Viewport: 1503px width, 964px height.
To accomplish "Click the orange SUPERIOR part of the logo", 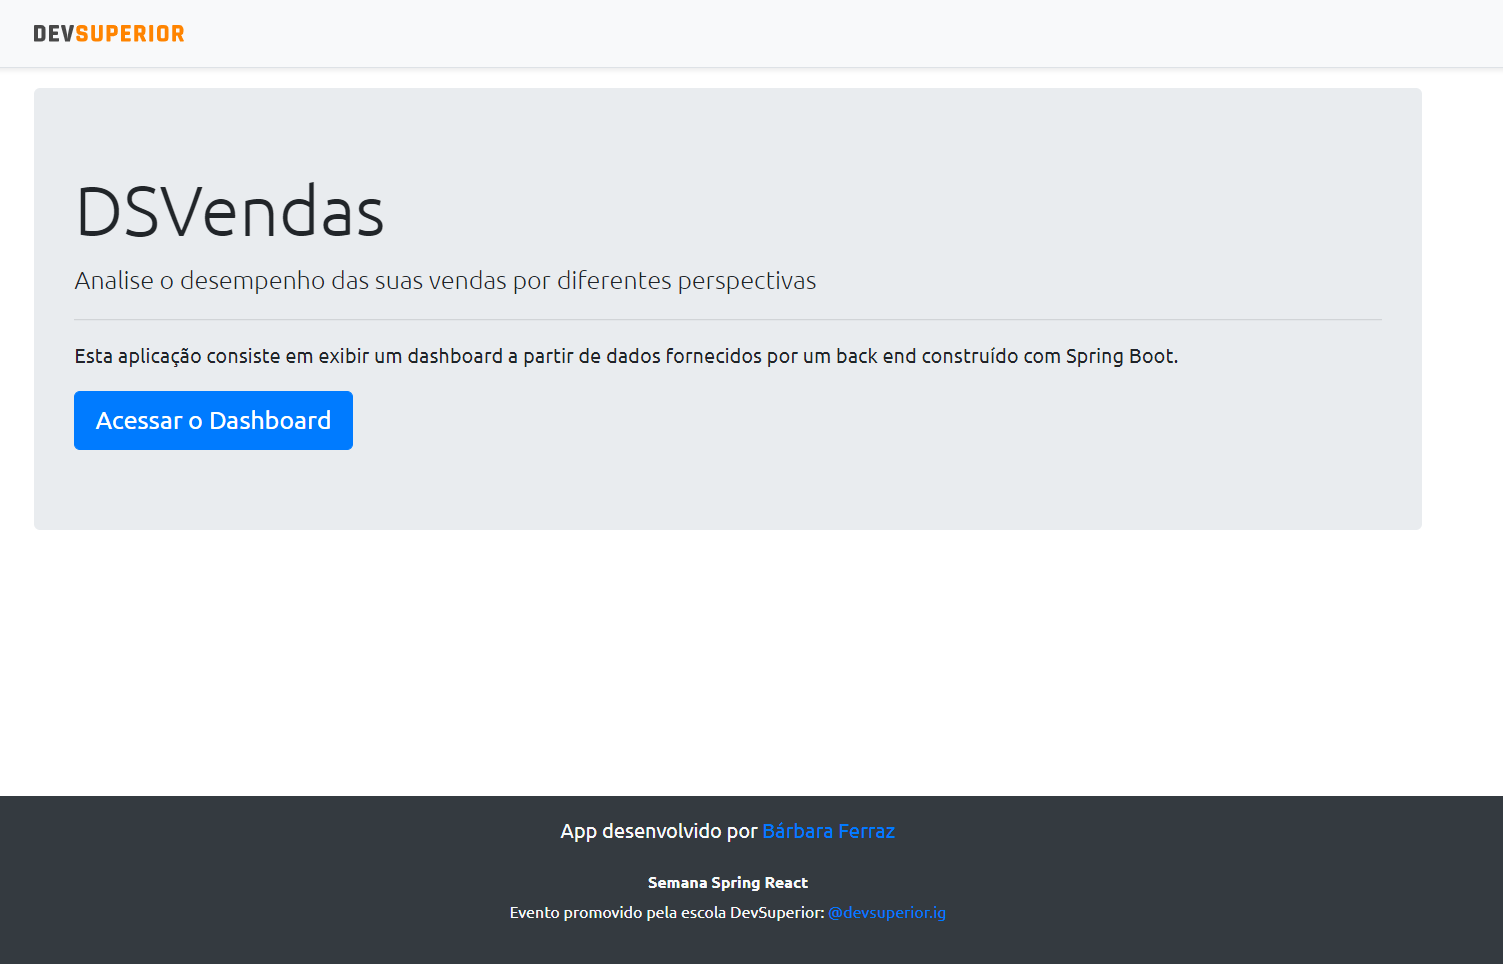I will point(130,33).
